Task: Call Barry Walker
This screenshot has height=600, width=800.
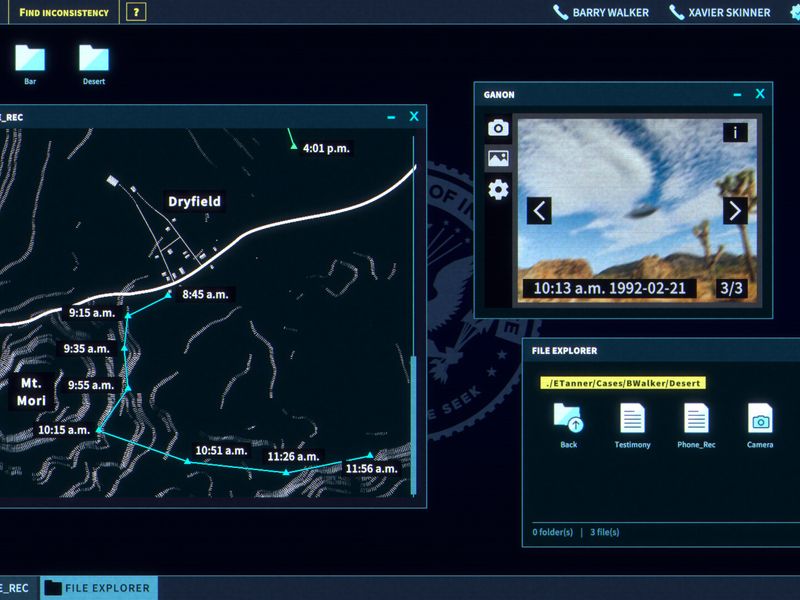Action: pyautogui.click(x=601, y=12)
